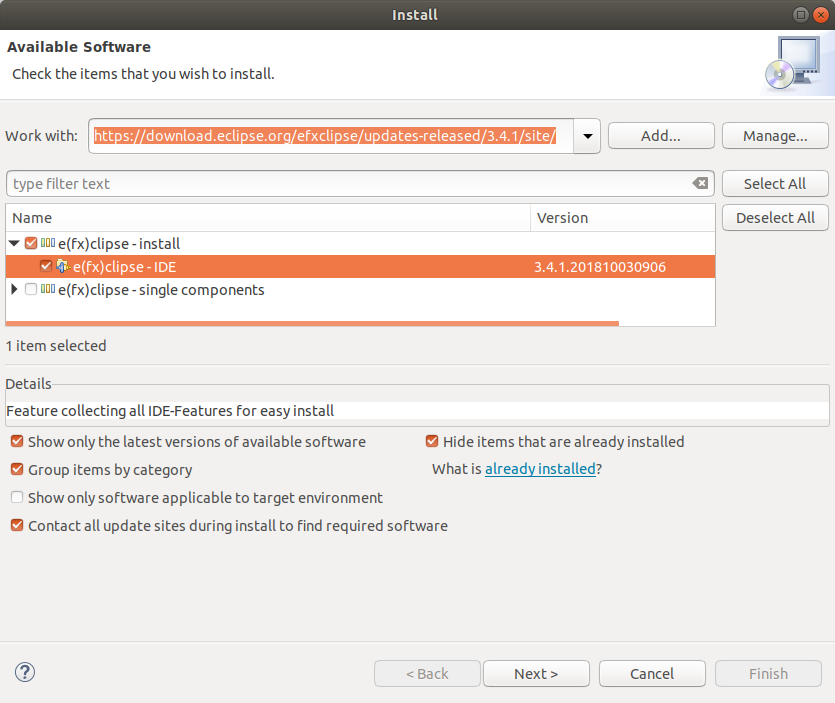The image size is (835, 703).
Task: Clear the filter text with the eraser icon
Action: click(x=700, y=183)
